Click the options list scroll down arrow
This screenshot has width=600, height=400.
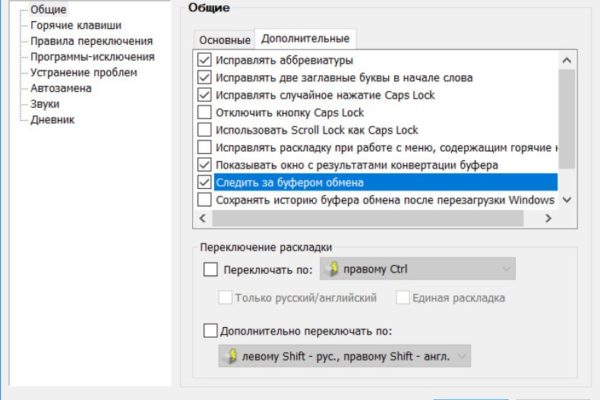(568, 200)
